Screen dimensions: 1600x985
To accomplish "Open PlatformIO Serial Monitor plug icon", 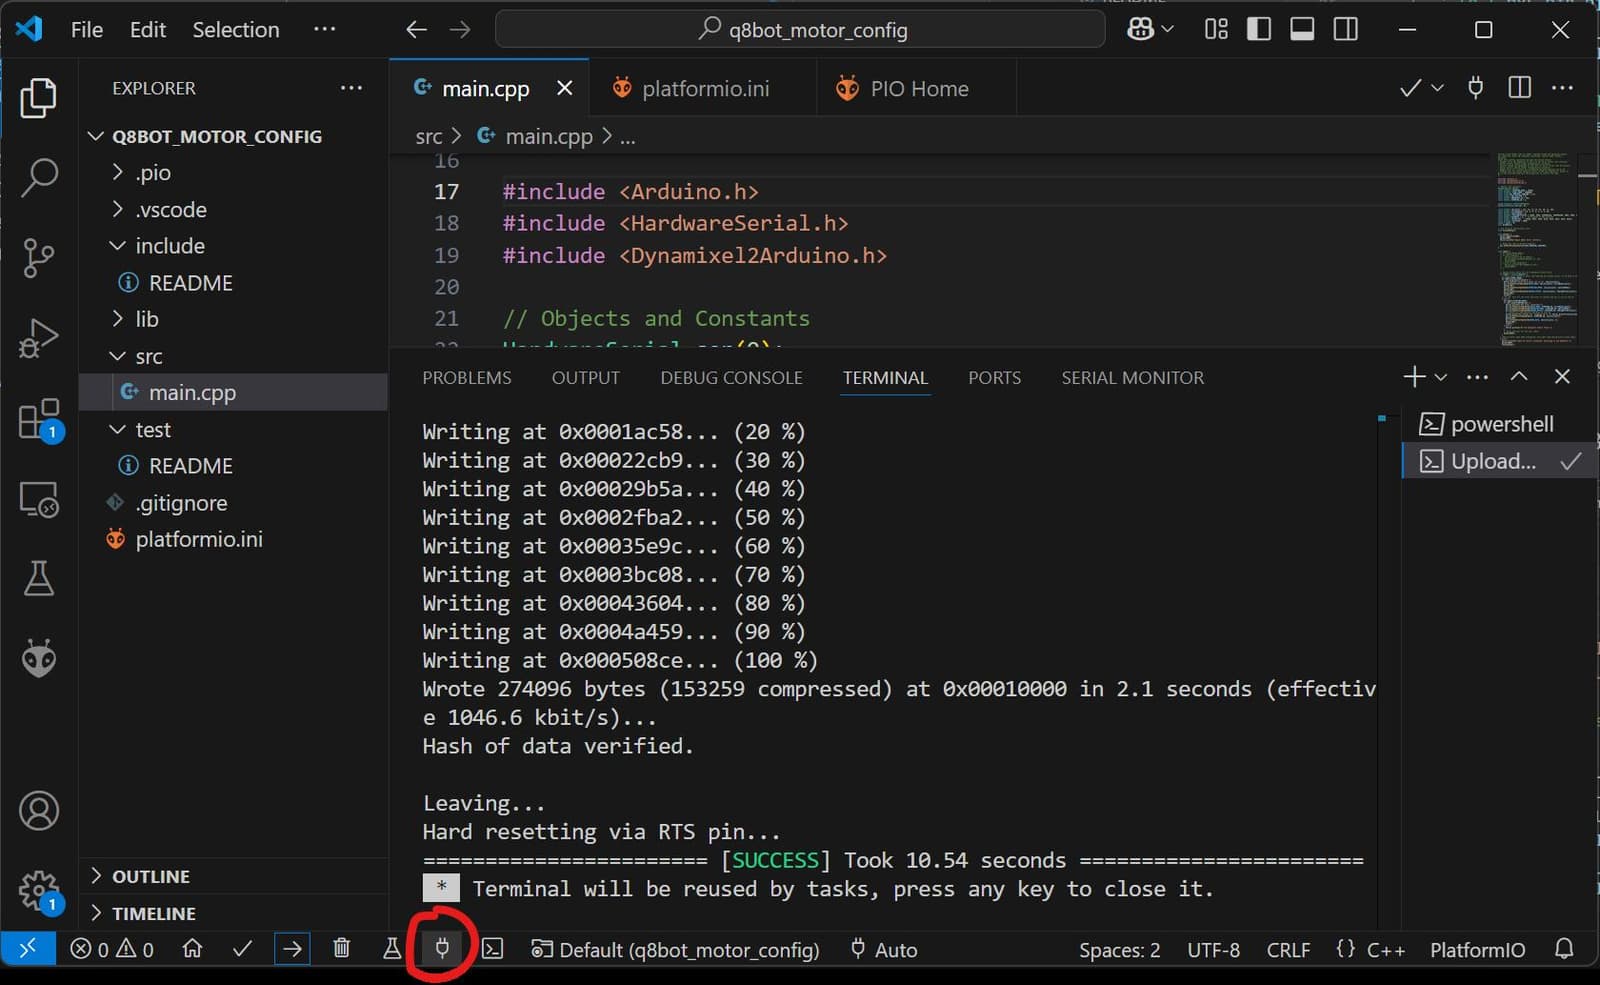I will [x=442, y=947].
